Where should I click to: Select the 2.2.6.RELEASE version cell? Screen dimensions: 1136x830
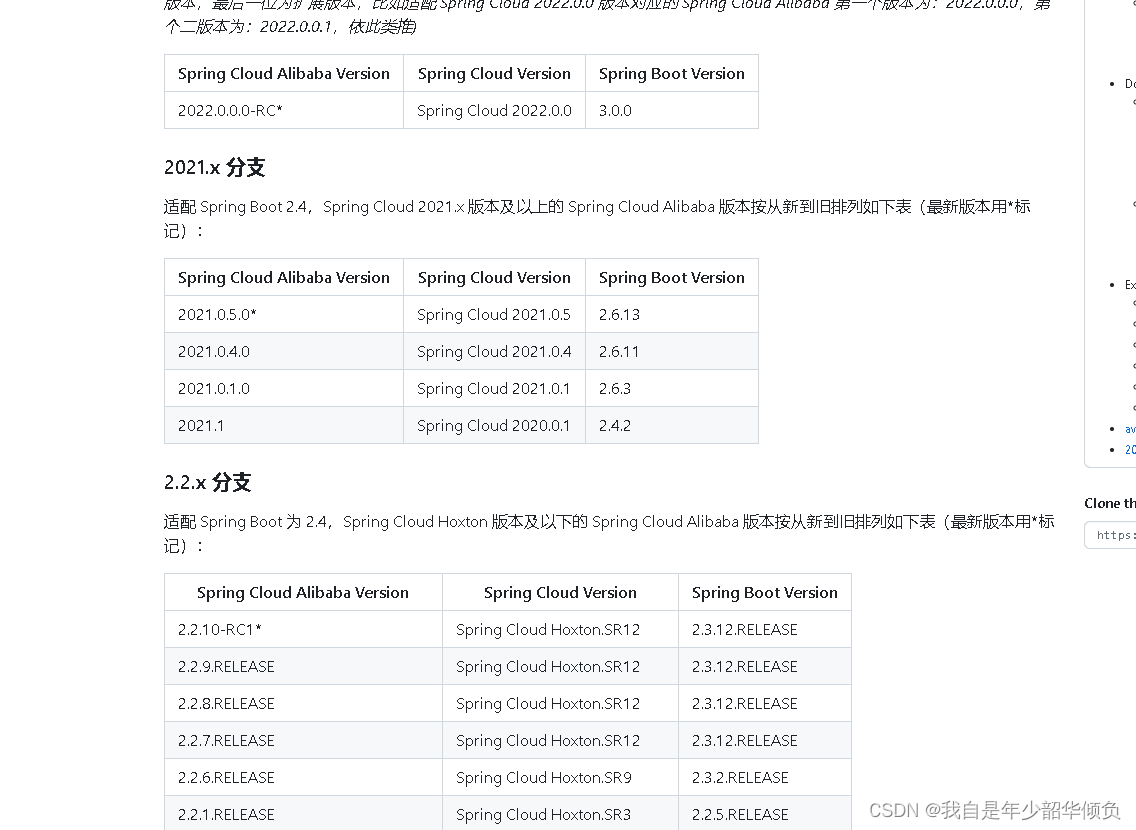click(304, 777)
